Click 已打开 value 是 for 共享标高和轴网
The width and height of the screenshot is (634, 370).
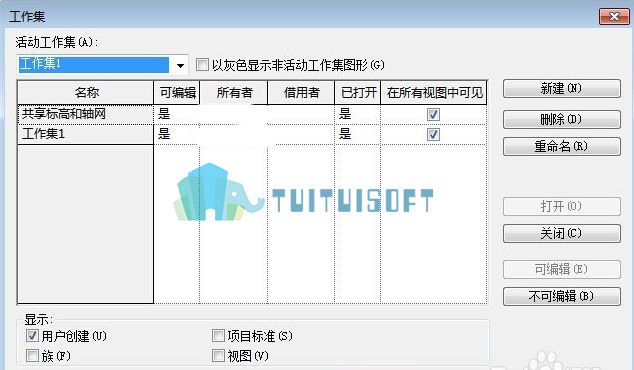(x=345, y=114)
